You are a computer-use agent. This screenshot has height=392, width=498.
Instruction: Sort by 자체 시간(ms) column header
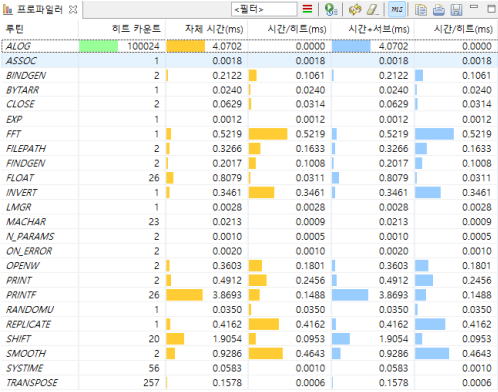pos(207,29)
